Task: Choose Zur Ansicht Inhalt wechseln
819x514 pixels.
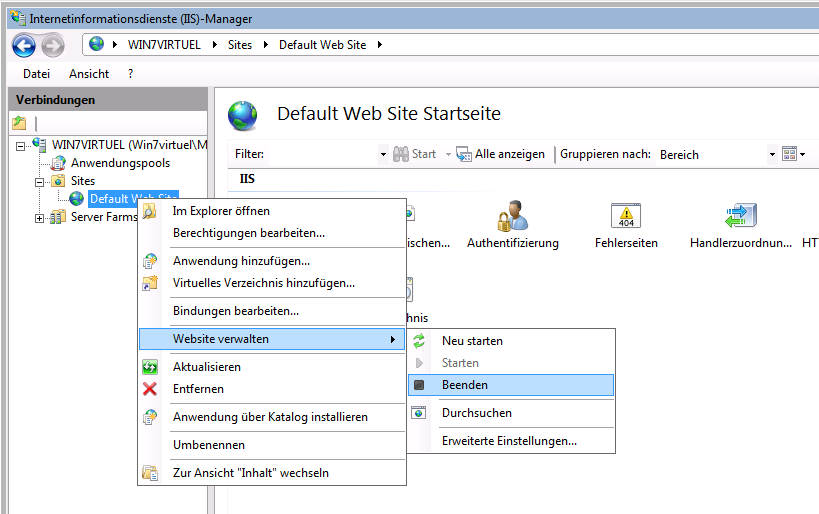Action: (272, 473)
